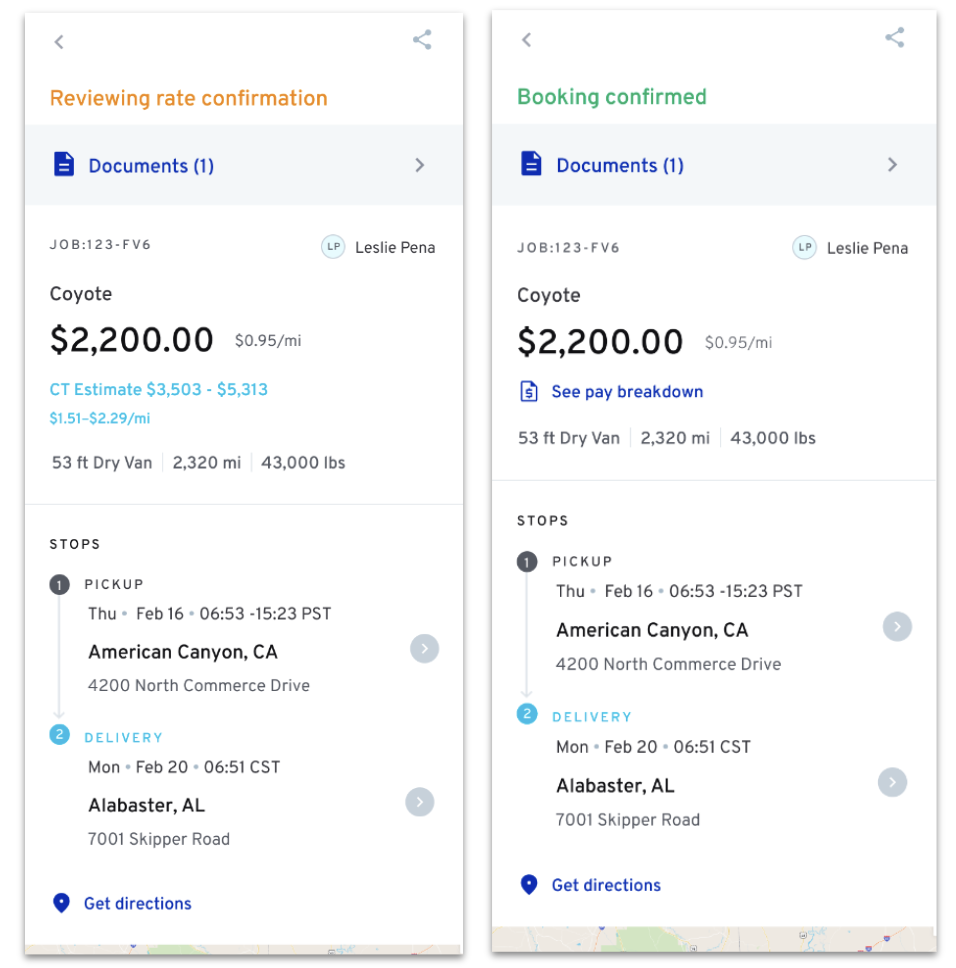956x968 pixels.
Task: Click See pay breakdown link
Action: (x=627, y=392)
